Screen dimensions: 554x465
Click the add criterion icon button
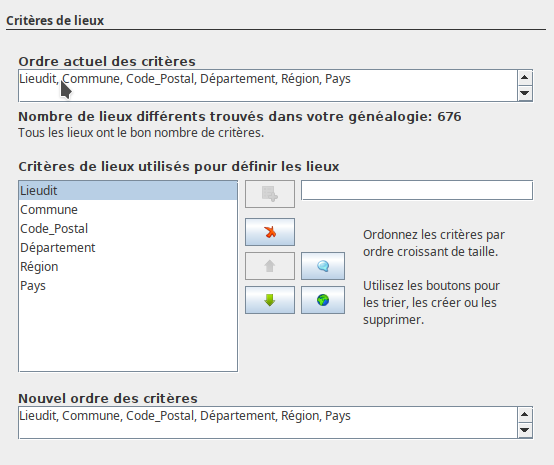270,194
